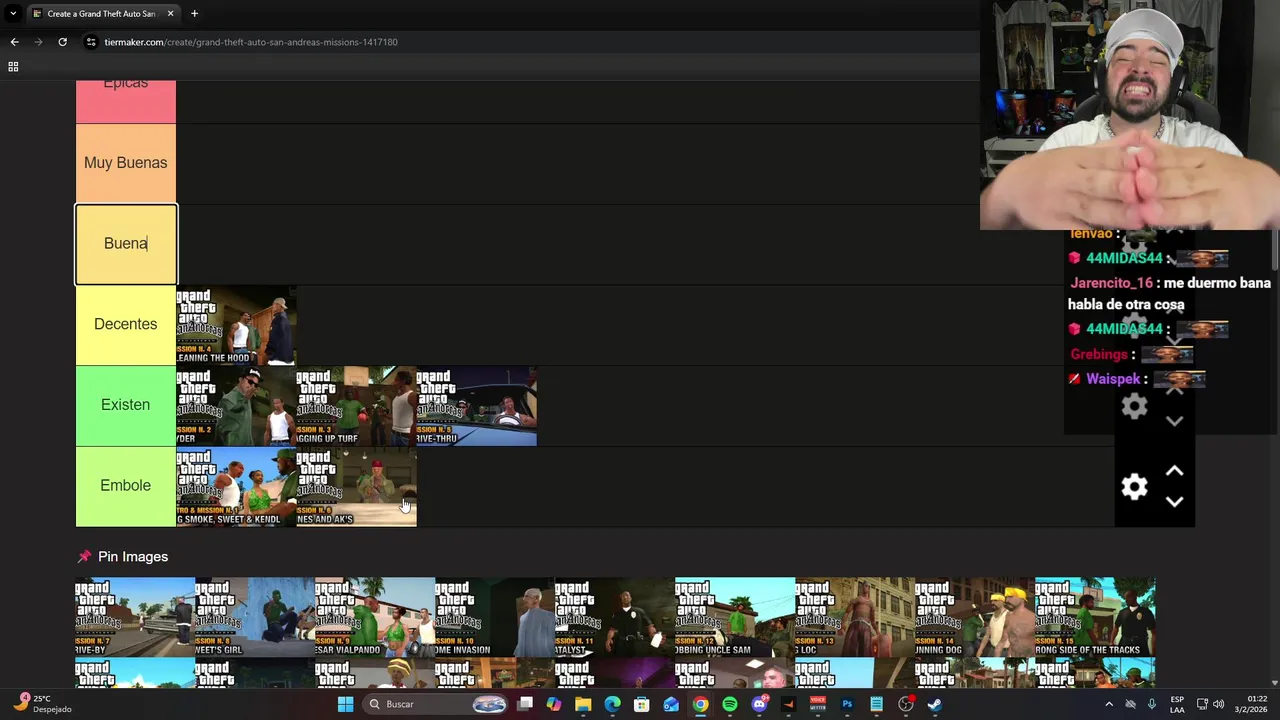The image size is (1280, 720).
Task: Switch the ESP LAA keyboard language indicator
Action: click(1177, 704)
